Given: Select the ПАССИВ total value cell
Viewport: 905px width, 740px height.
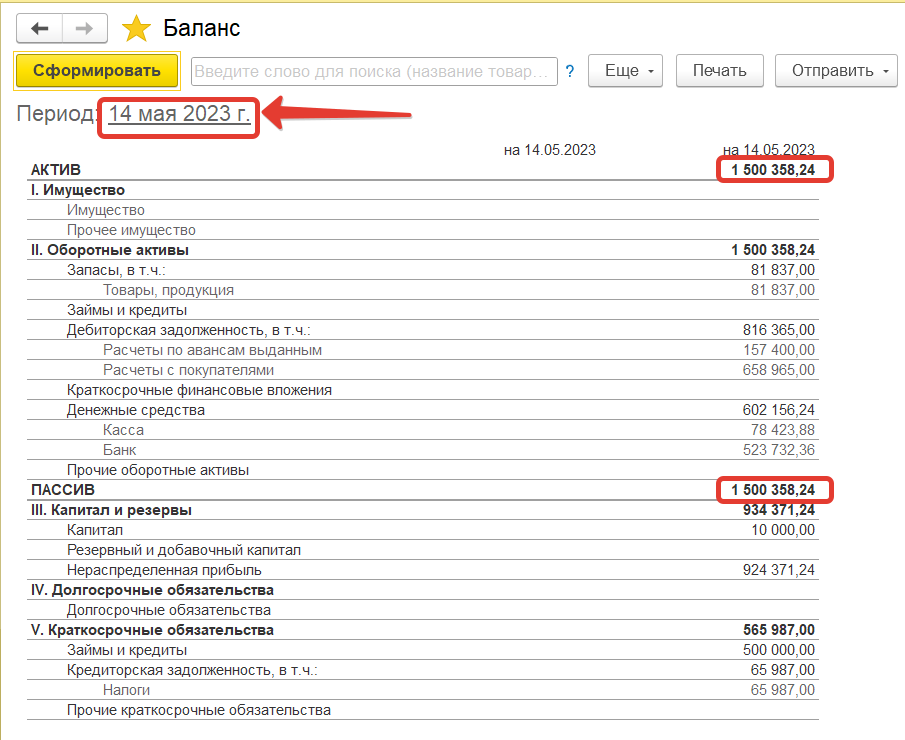Looking at the screenshot, I should point(774,490).
